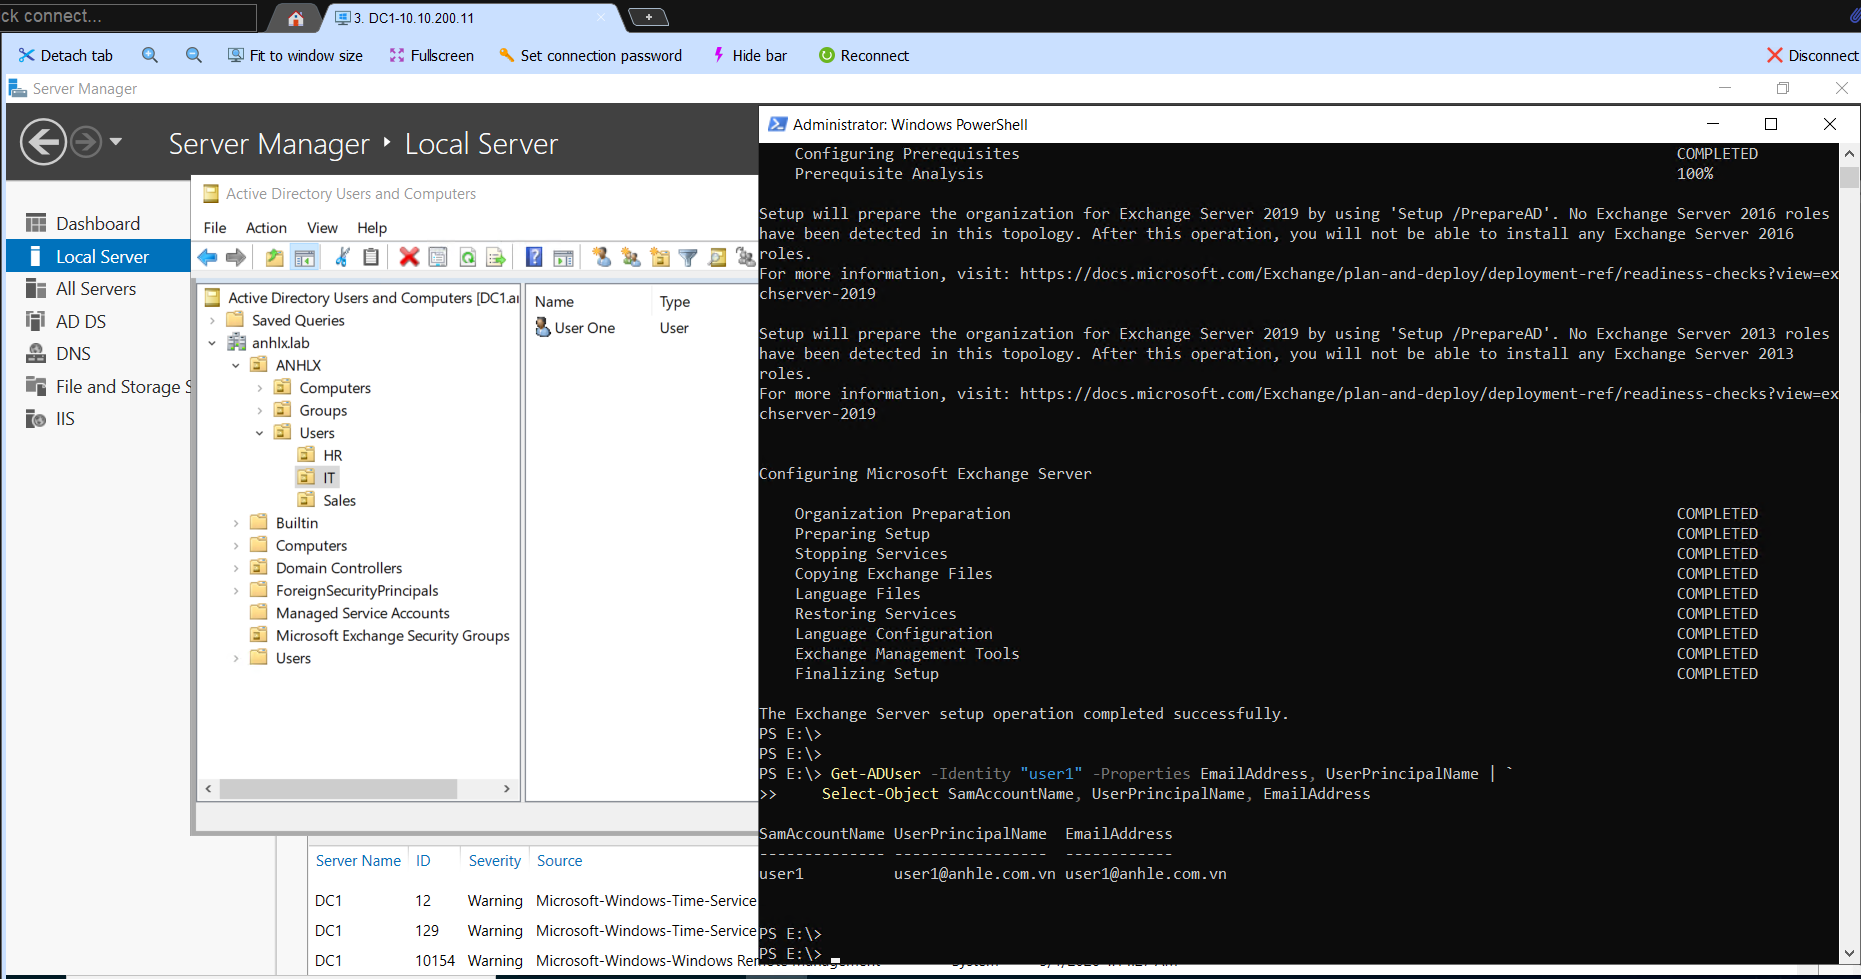Click Zoom in magnifier in connection bar
1861x979 pixels.
150,55
